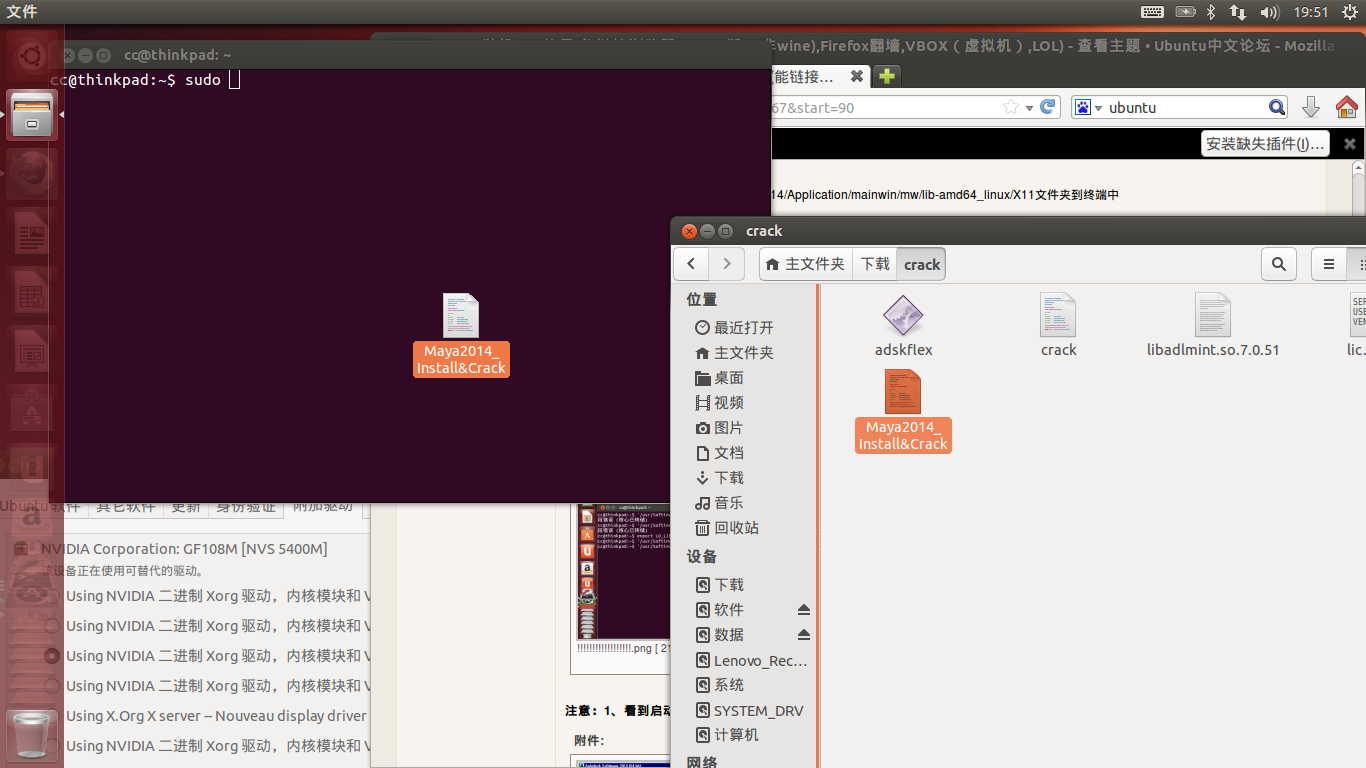Open the SYSTEM_DRV device
1366x768 pixels.
coord(750,710)
